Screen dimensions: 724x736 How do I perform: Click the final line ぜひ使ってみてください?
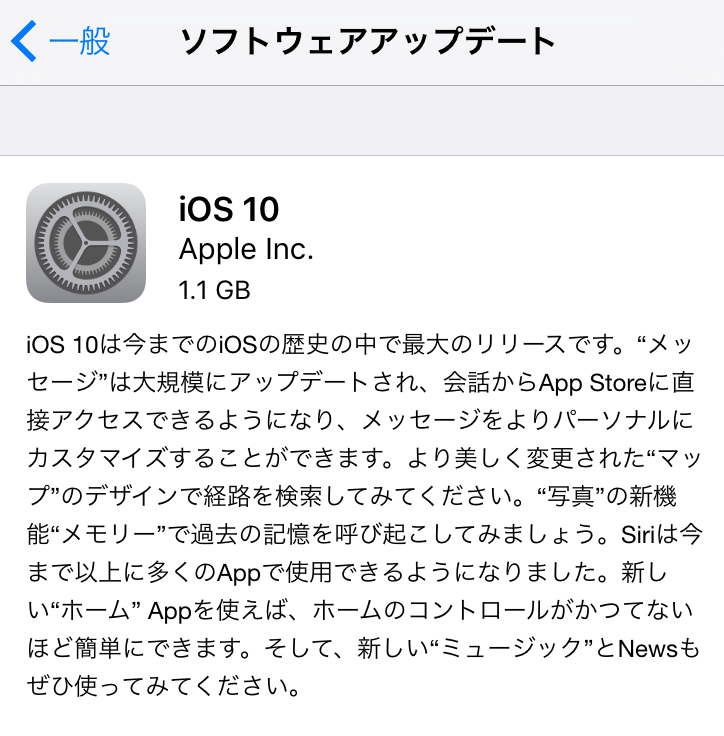(x=163, y=687)
